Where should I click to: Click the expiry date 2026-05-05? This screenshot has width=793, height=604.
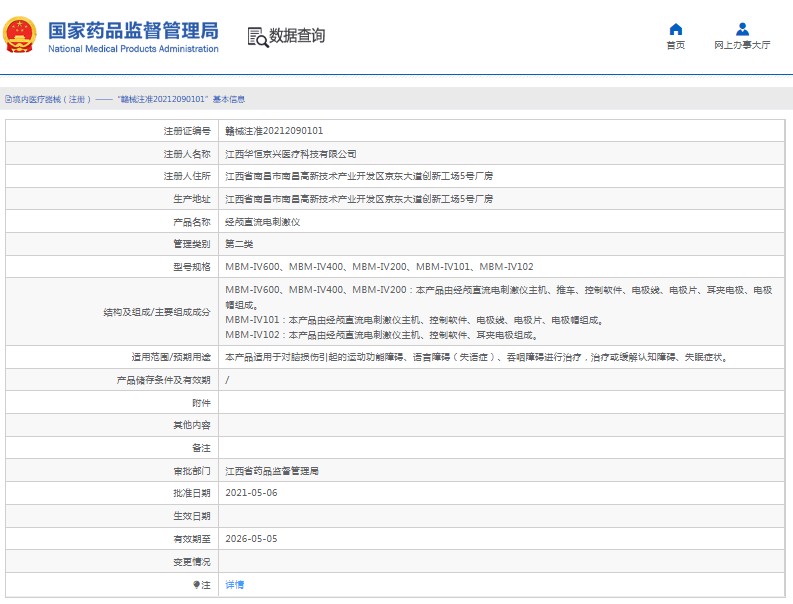click(x=251, y=539)
